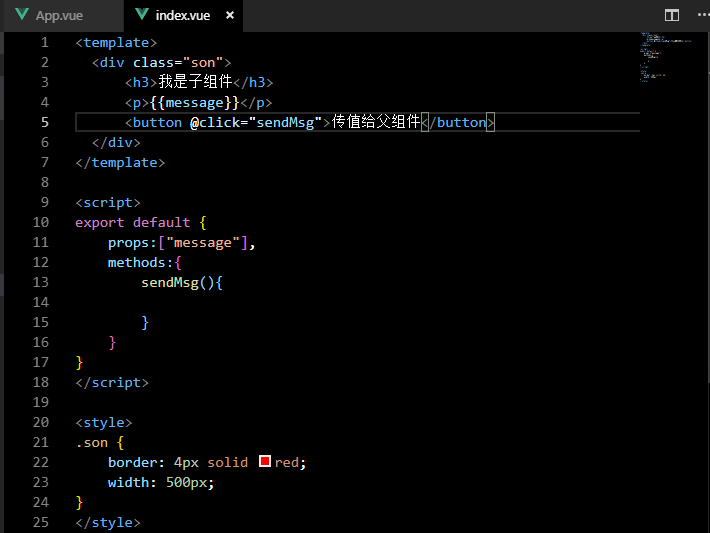Click the props:["message"] line

tap(182, 243)
